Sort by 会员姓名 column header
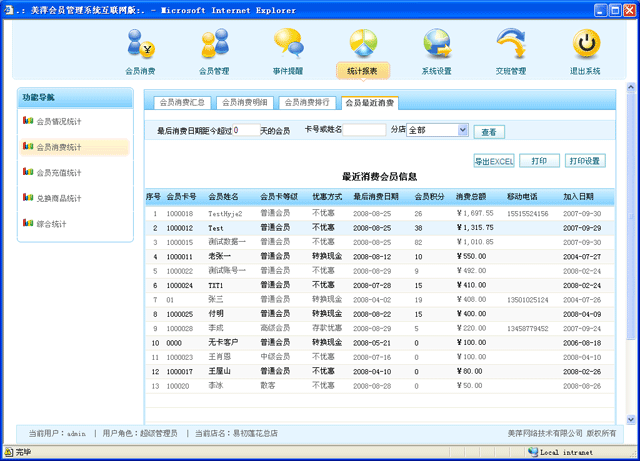Image resolution: width=640 pixels, height=461 pixels. (x=223, y=197)
